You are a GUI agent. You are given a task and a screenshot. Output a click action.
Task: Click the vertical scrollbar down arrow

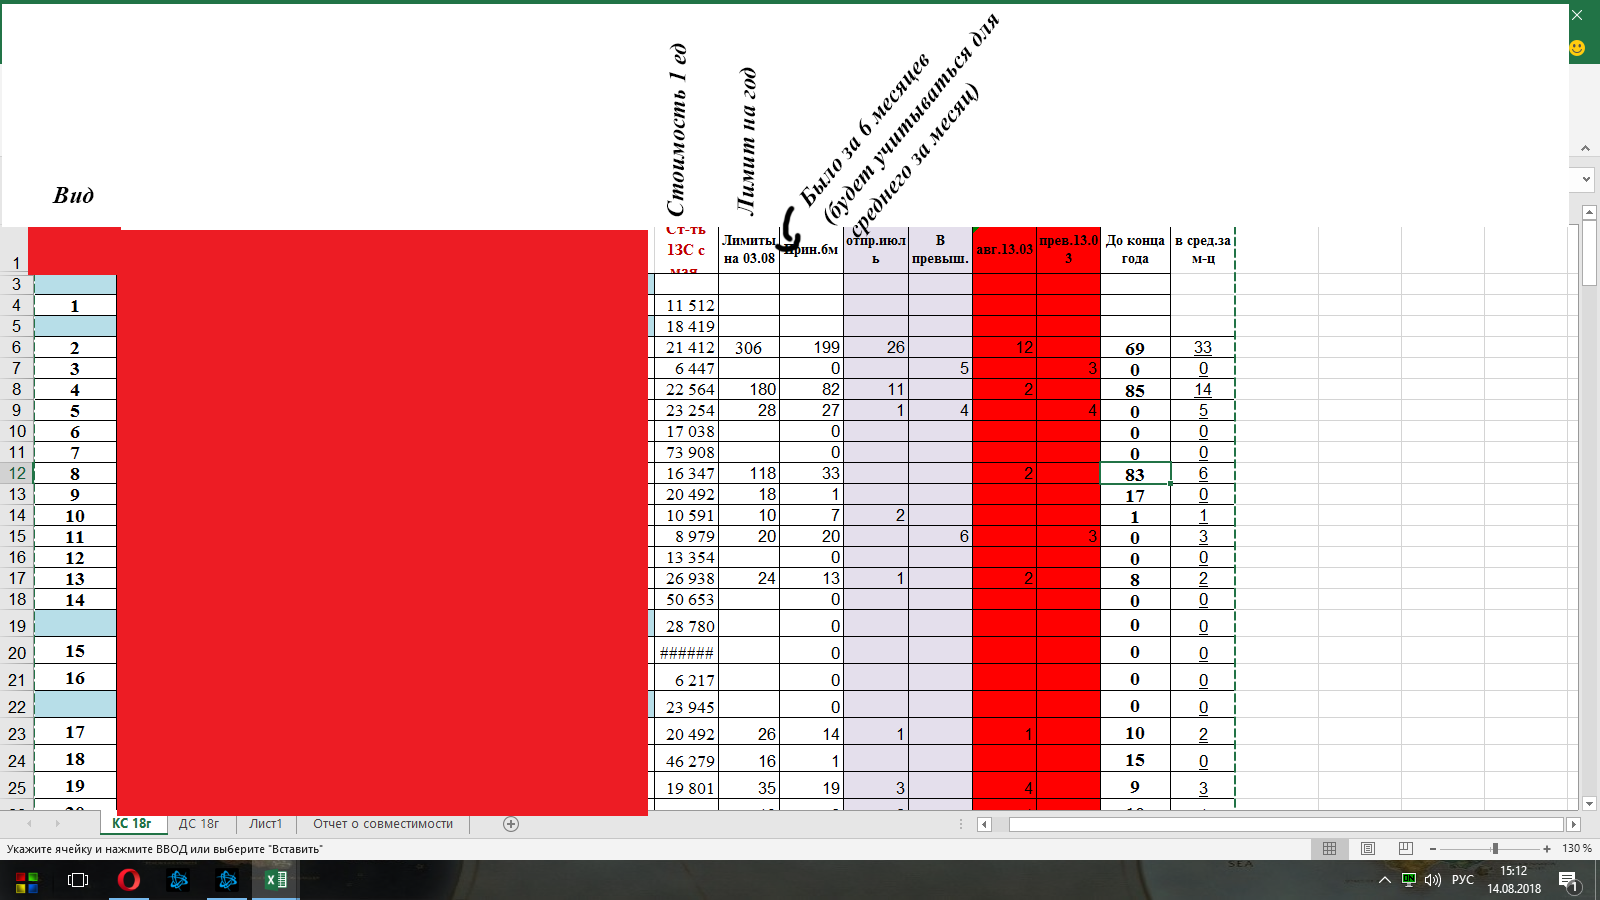pos(1589,803)
